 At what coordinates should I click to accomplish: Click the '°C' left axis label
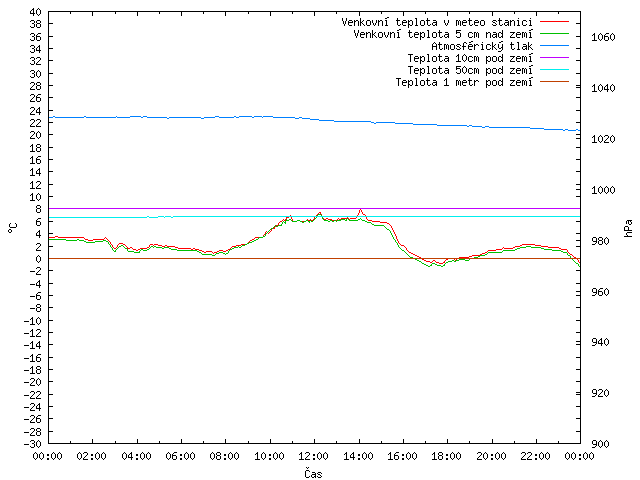coord(13,228)
